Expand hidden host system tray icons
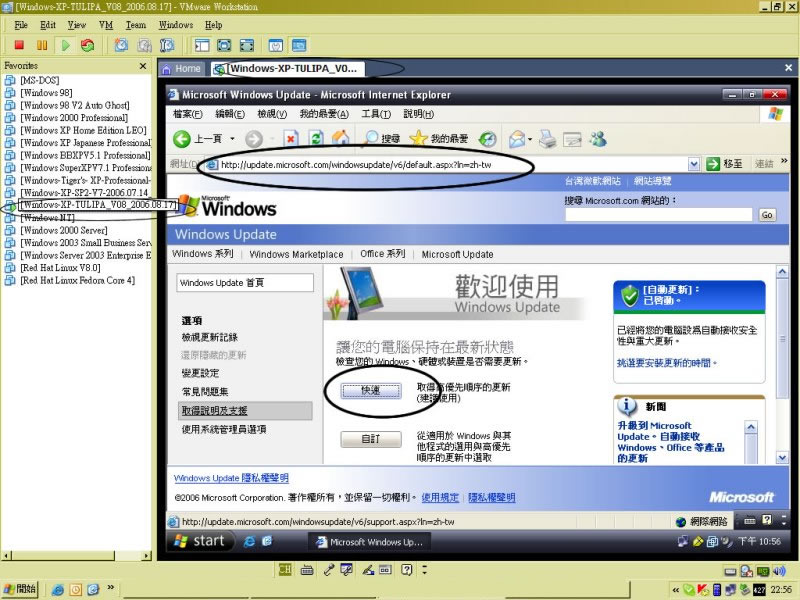 click(676, 590)
